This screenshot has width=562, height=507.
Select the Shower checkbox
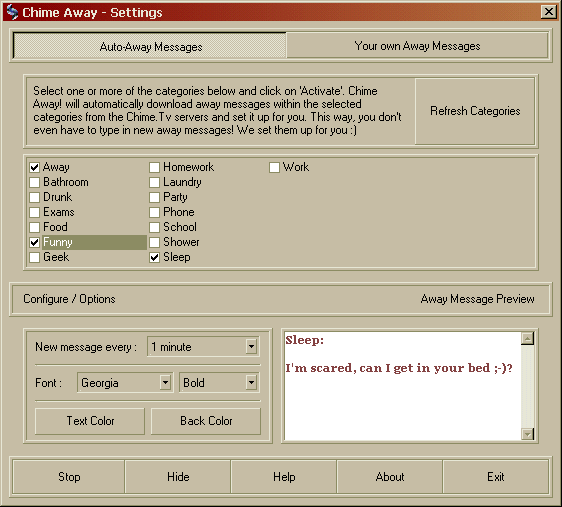point(154,243)
